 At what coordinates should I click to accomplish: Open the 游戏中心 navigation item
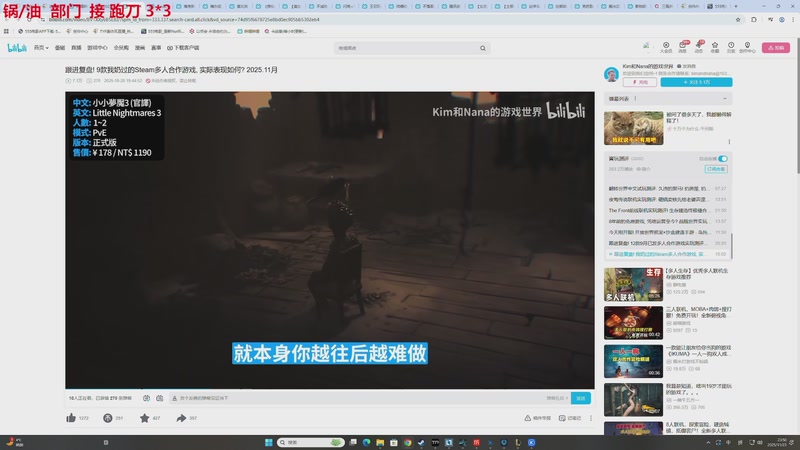(97, 47)
